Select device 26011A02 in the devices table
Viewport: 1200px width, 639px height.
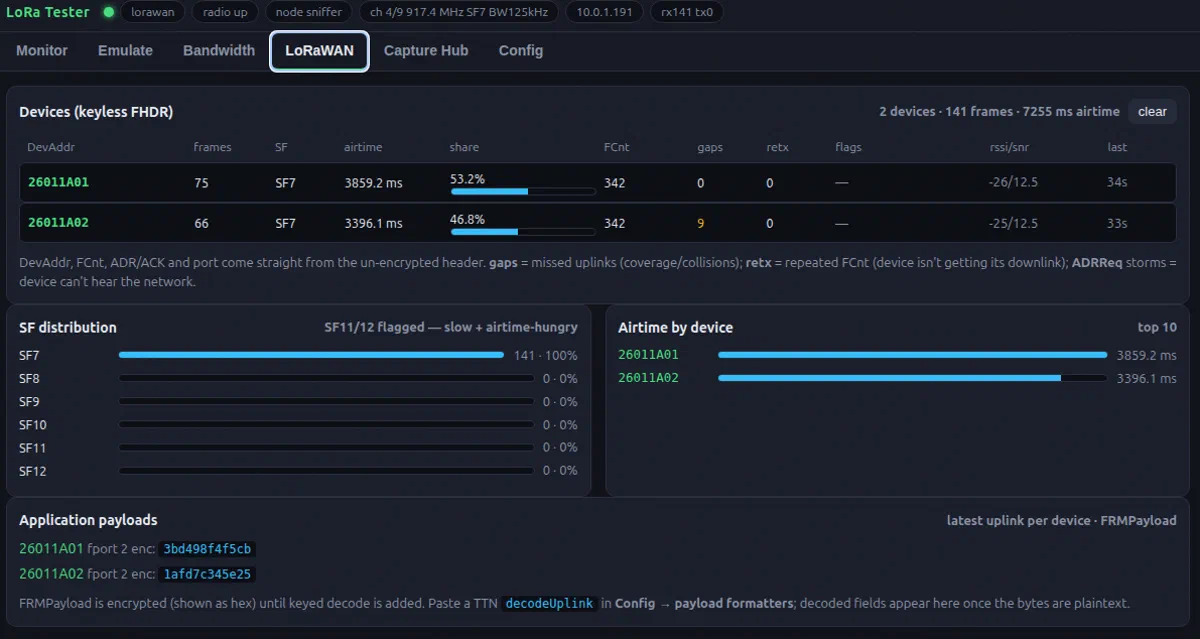click(x=598, y=223)
